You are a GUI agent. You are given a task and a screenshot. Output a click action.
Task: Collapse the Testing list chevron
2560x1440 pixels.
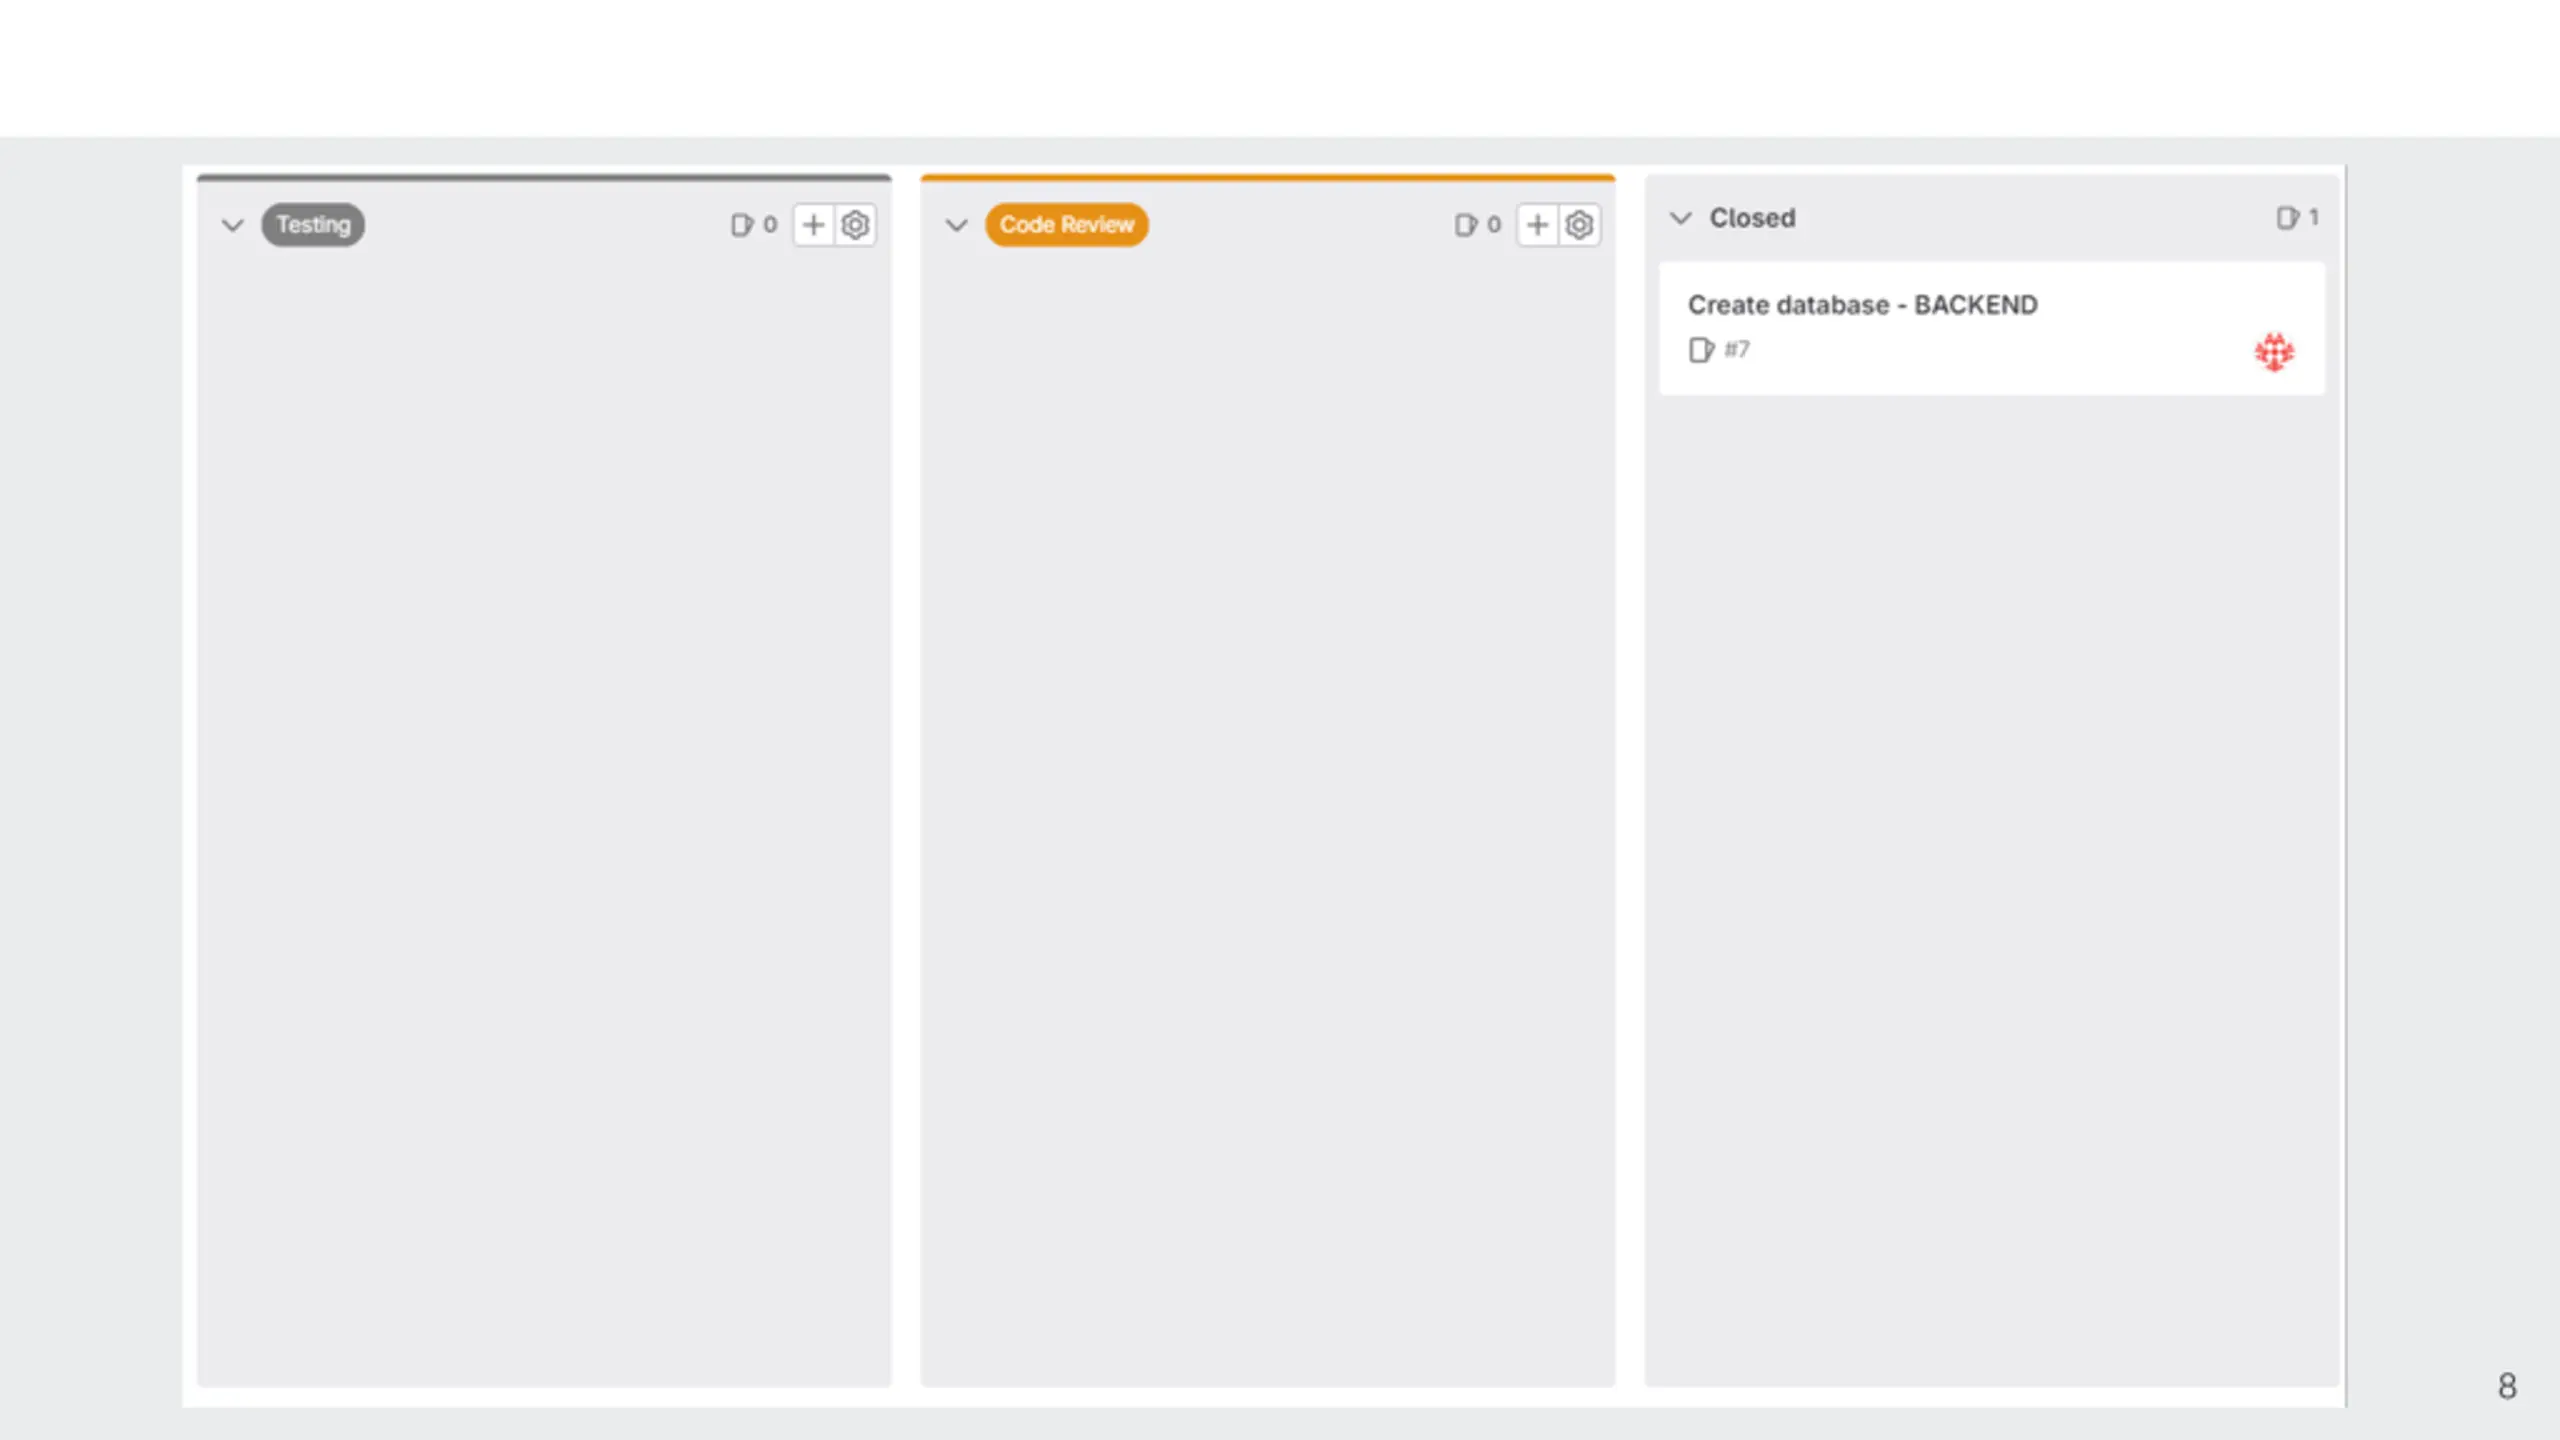[x=232, y=225]
